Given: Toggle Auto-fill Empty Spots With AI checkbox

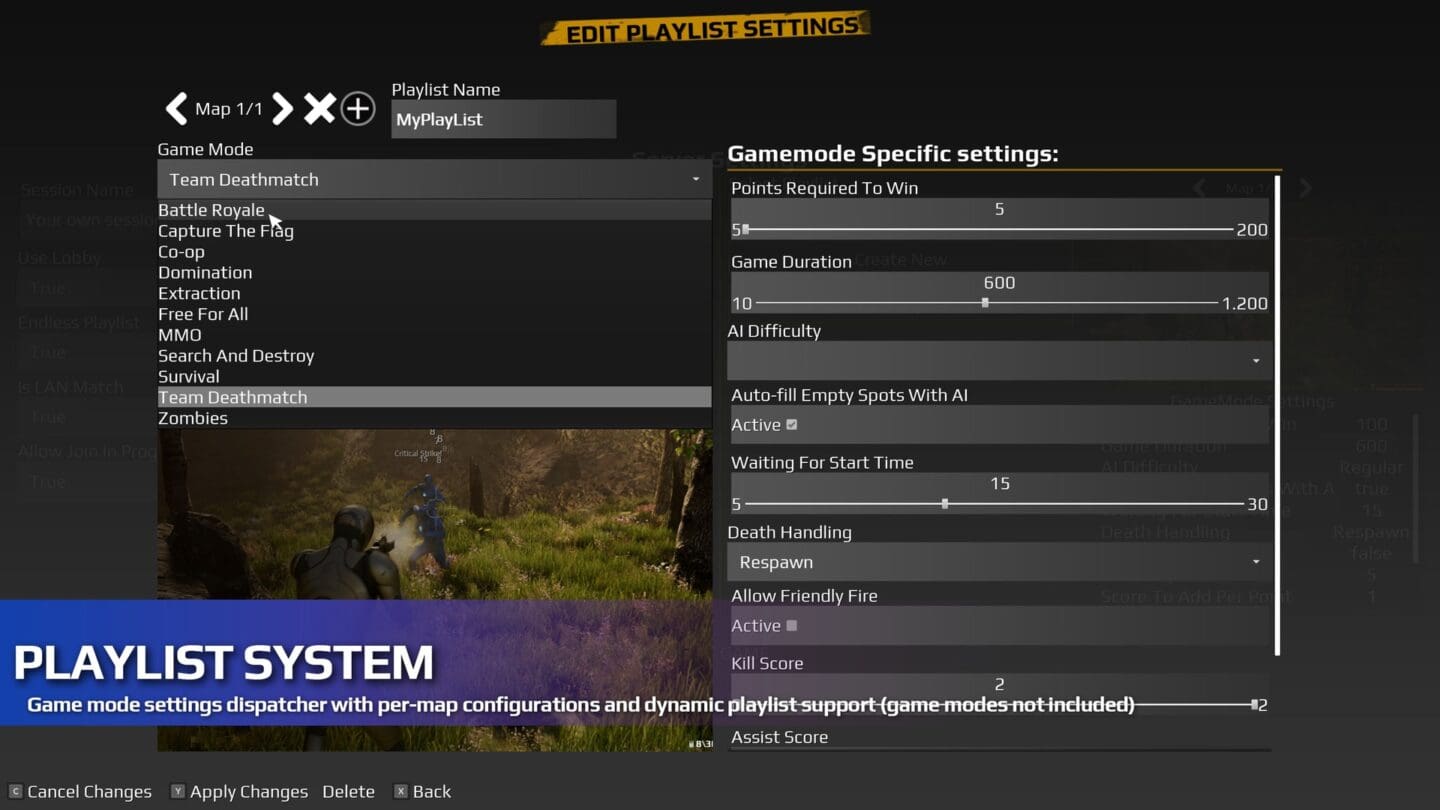Looking at the screenshot, I should (792, 425).
